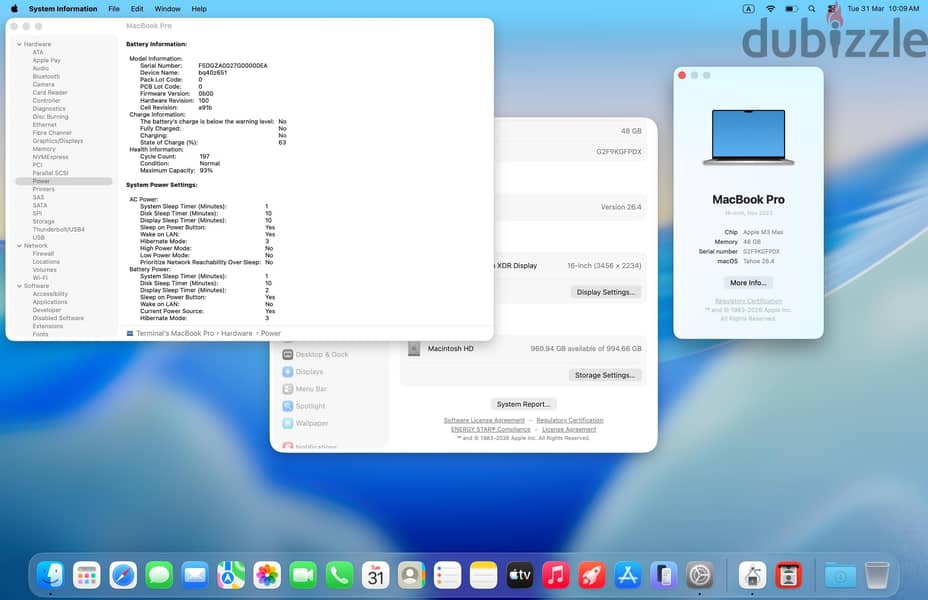Image resolution: width=928 pixels, height=600 pixels.
Task: Select Apple Pay in hardware list
Action: pyautogui.click(x=46, y=60)
